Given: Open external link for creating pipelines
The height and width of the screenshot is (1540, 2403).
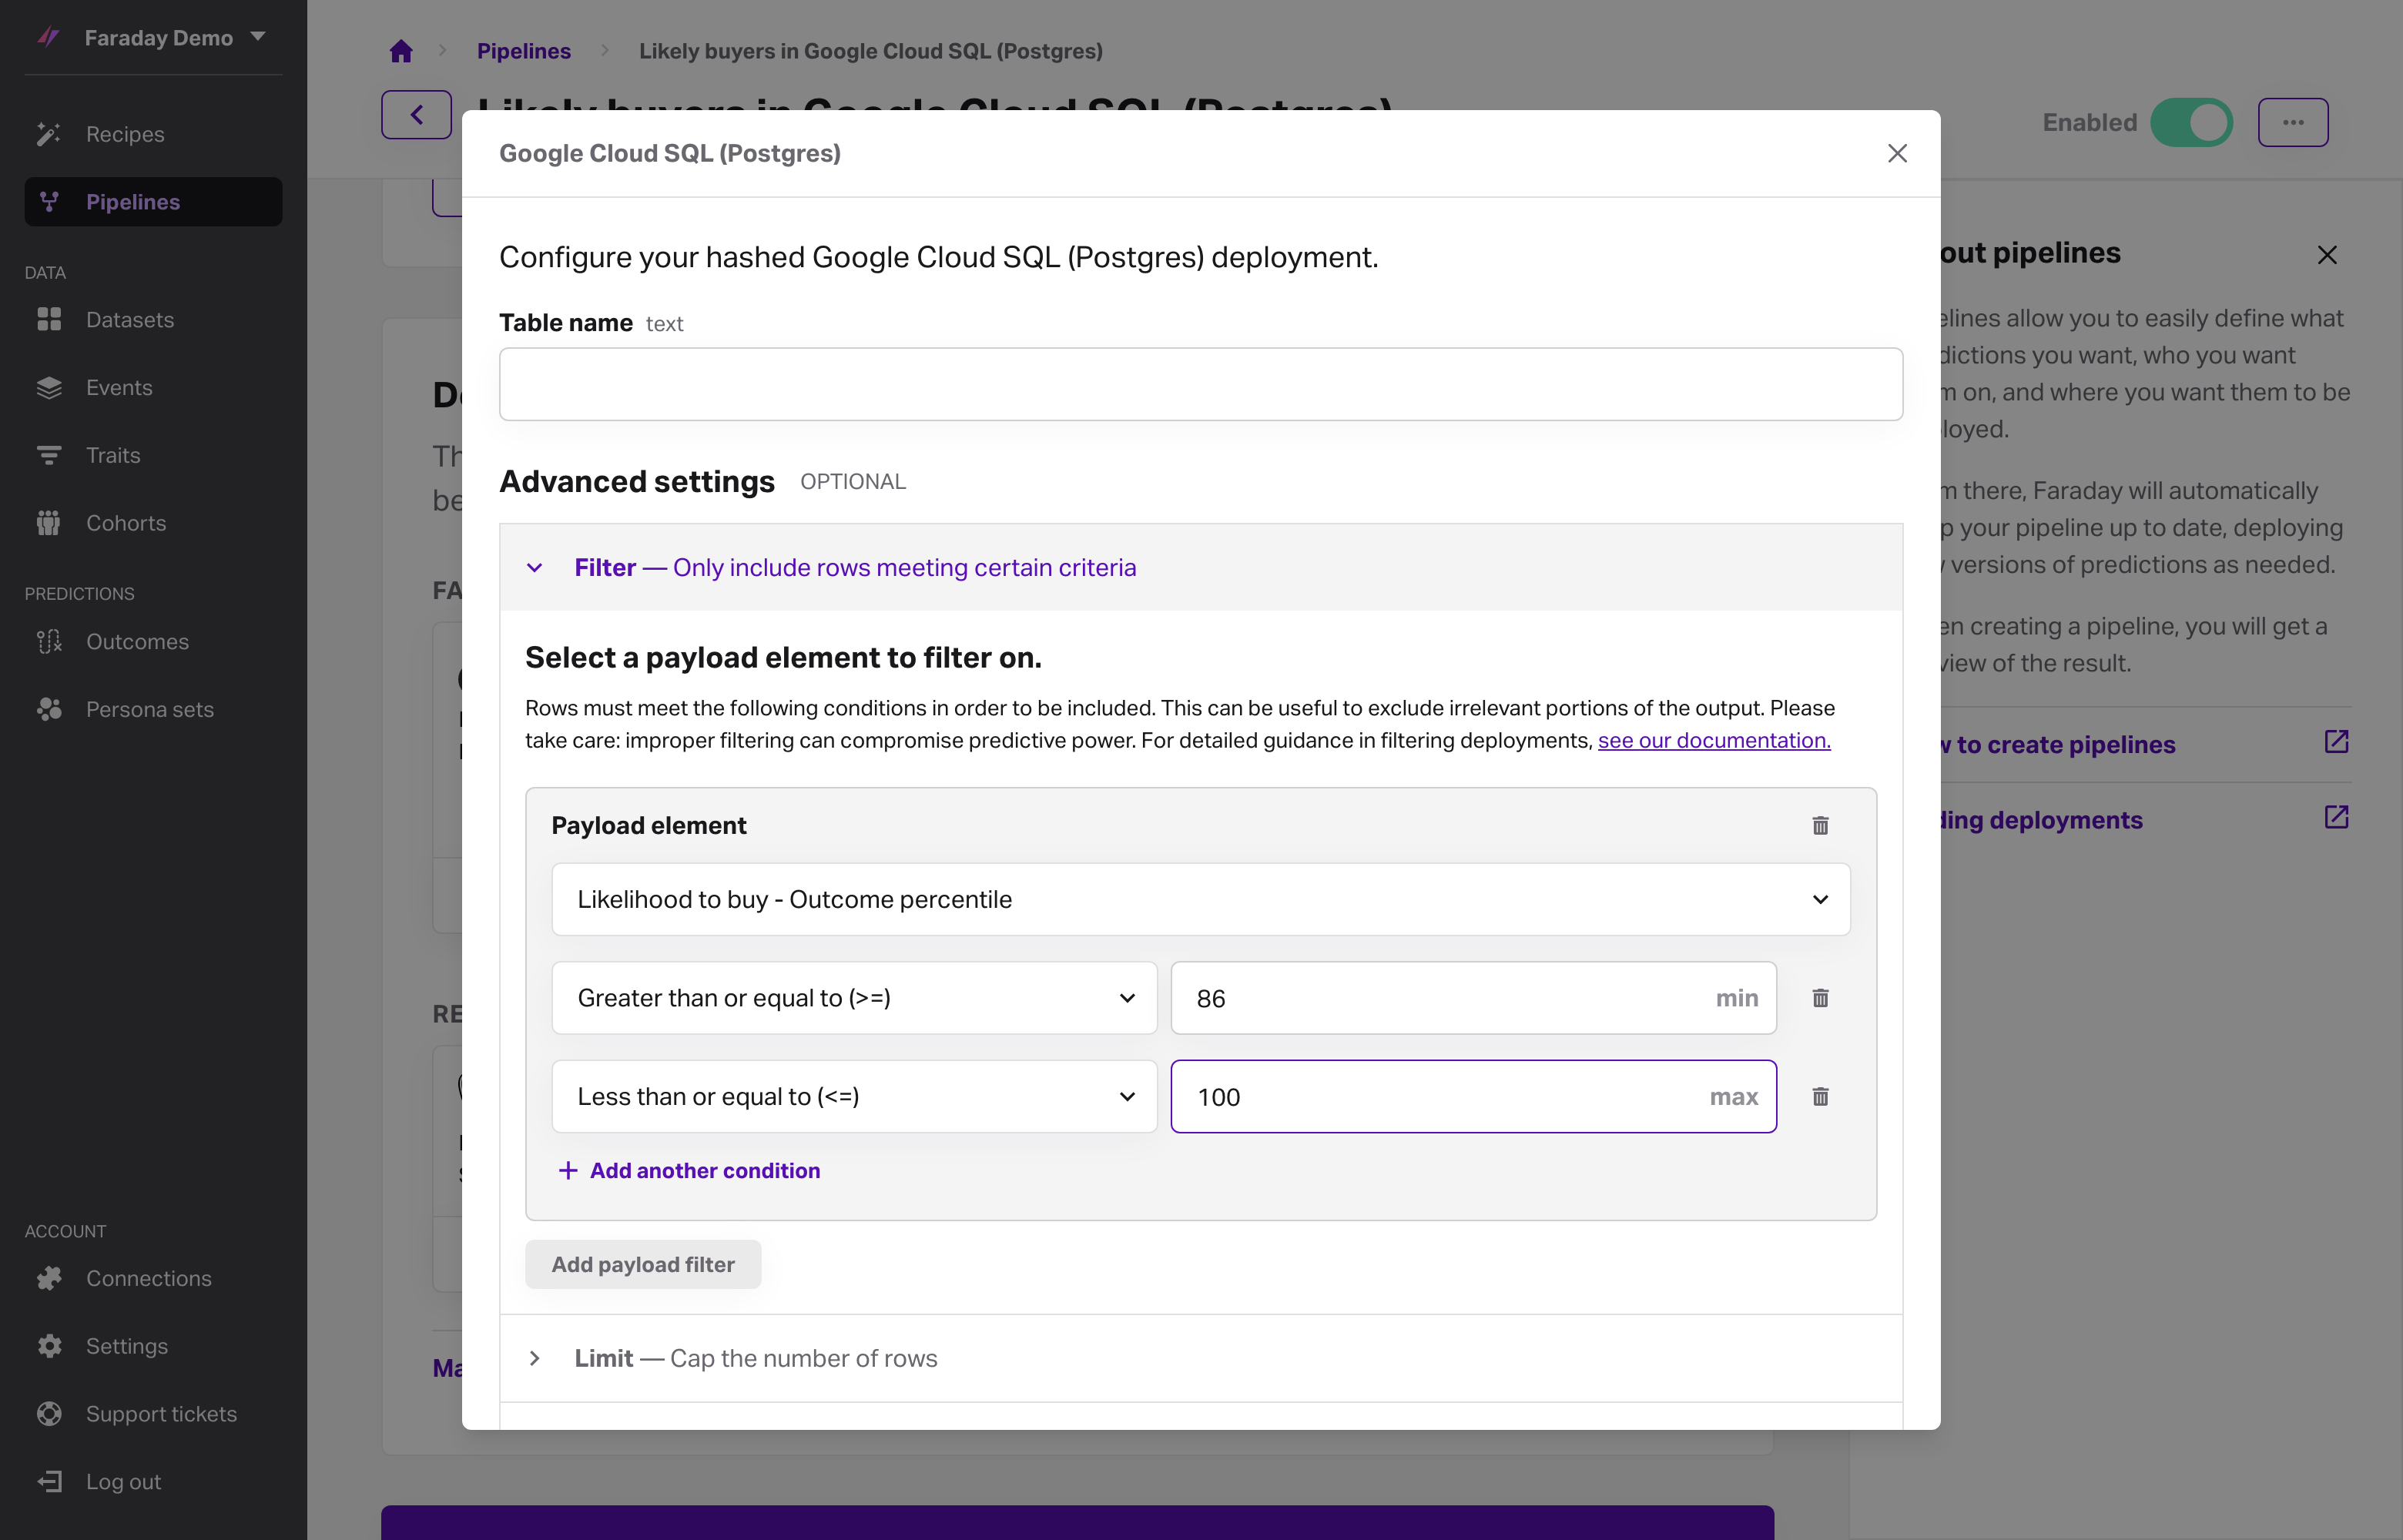Looking at the screenshot, I should pos(2336,742).
